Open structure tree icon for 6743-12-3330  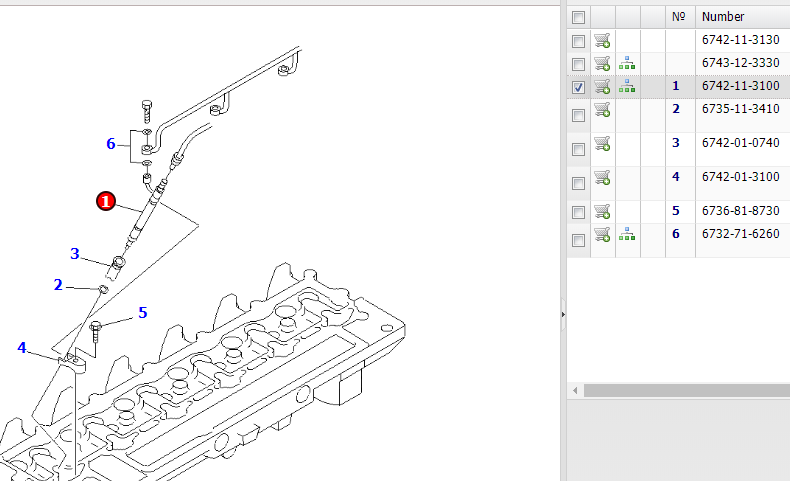coord(627,63)
